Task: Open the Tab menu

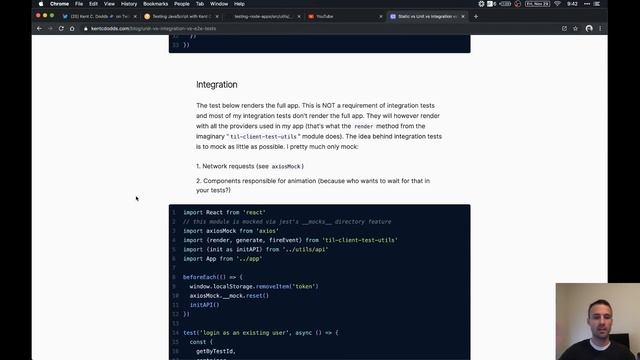Action: click(200, 4)
